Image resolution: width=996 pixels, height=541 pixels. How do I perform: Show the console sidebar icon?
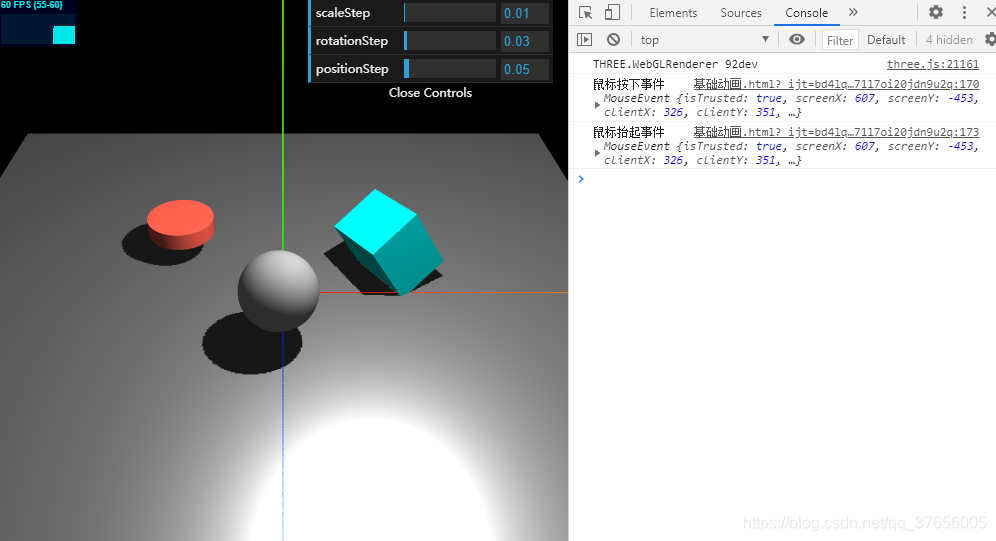(x=584, y=39)
